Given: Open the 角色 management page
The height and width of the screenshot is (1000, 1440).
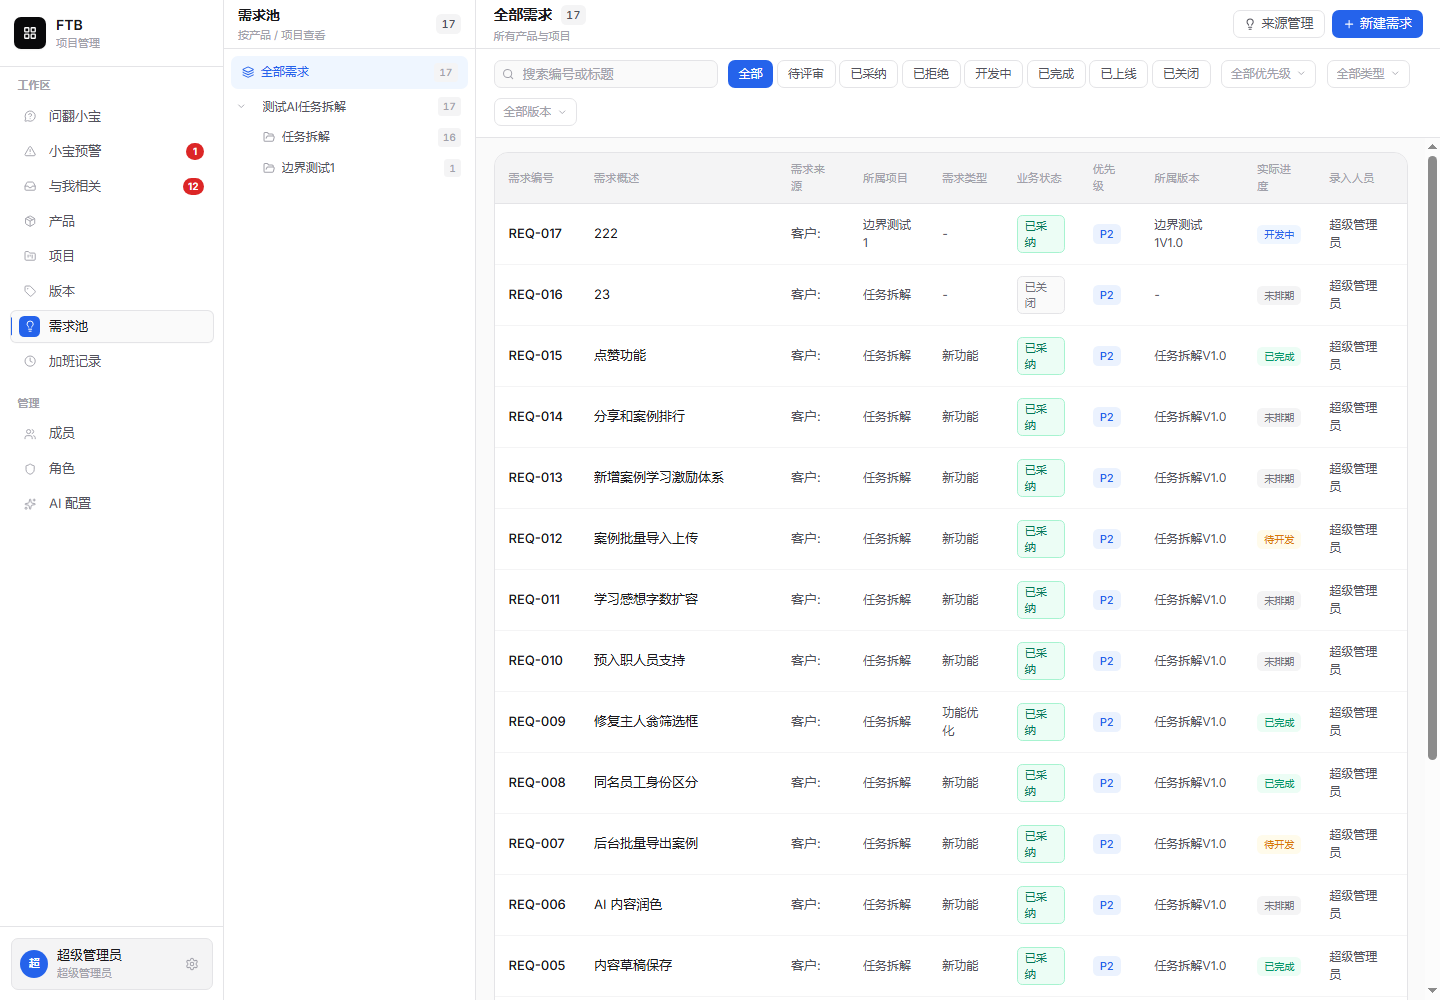Looking at the screenshot, I should pos(112,468).
